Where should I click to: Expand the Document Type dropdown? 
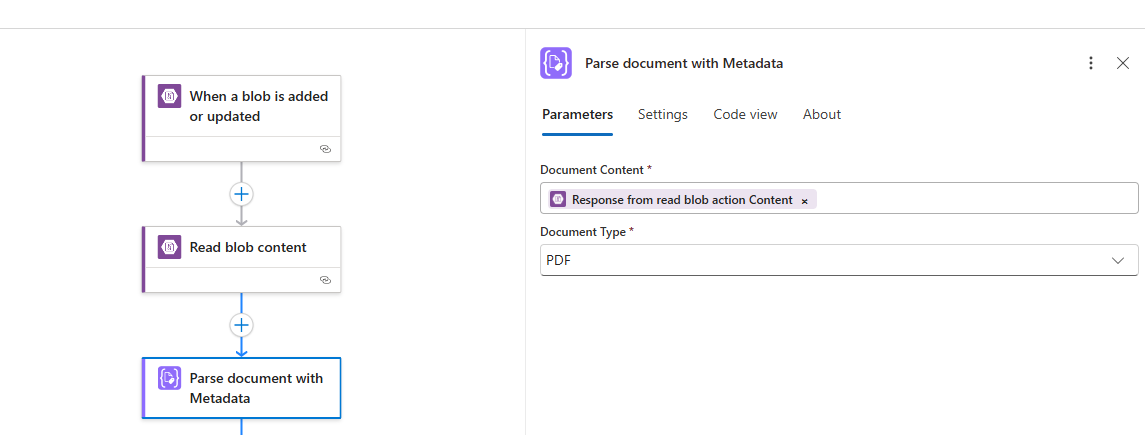(x=1117, y=261)
